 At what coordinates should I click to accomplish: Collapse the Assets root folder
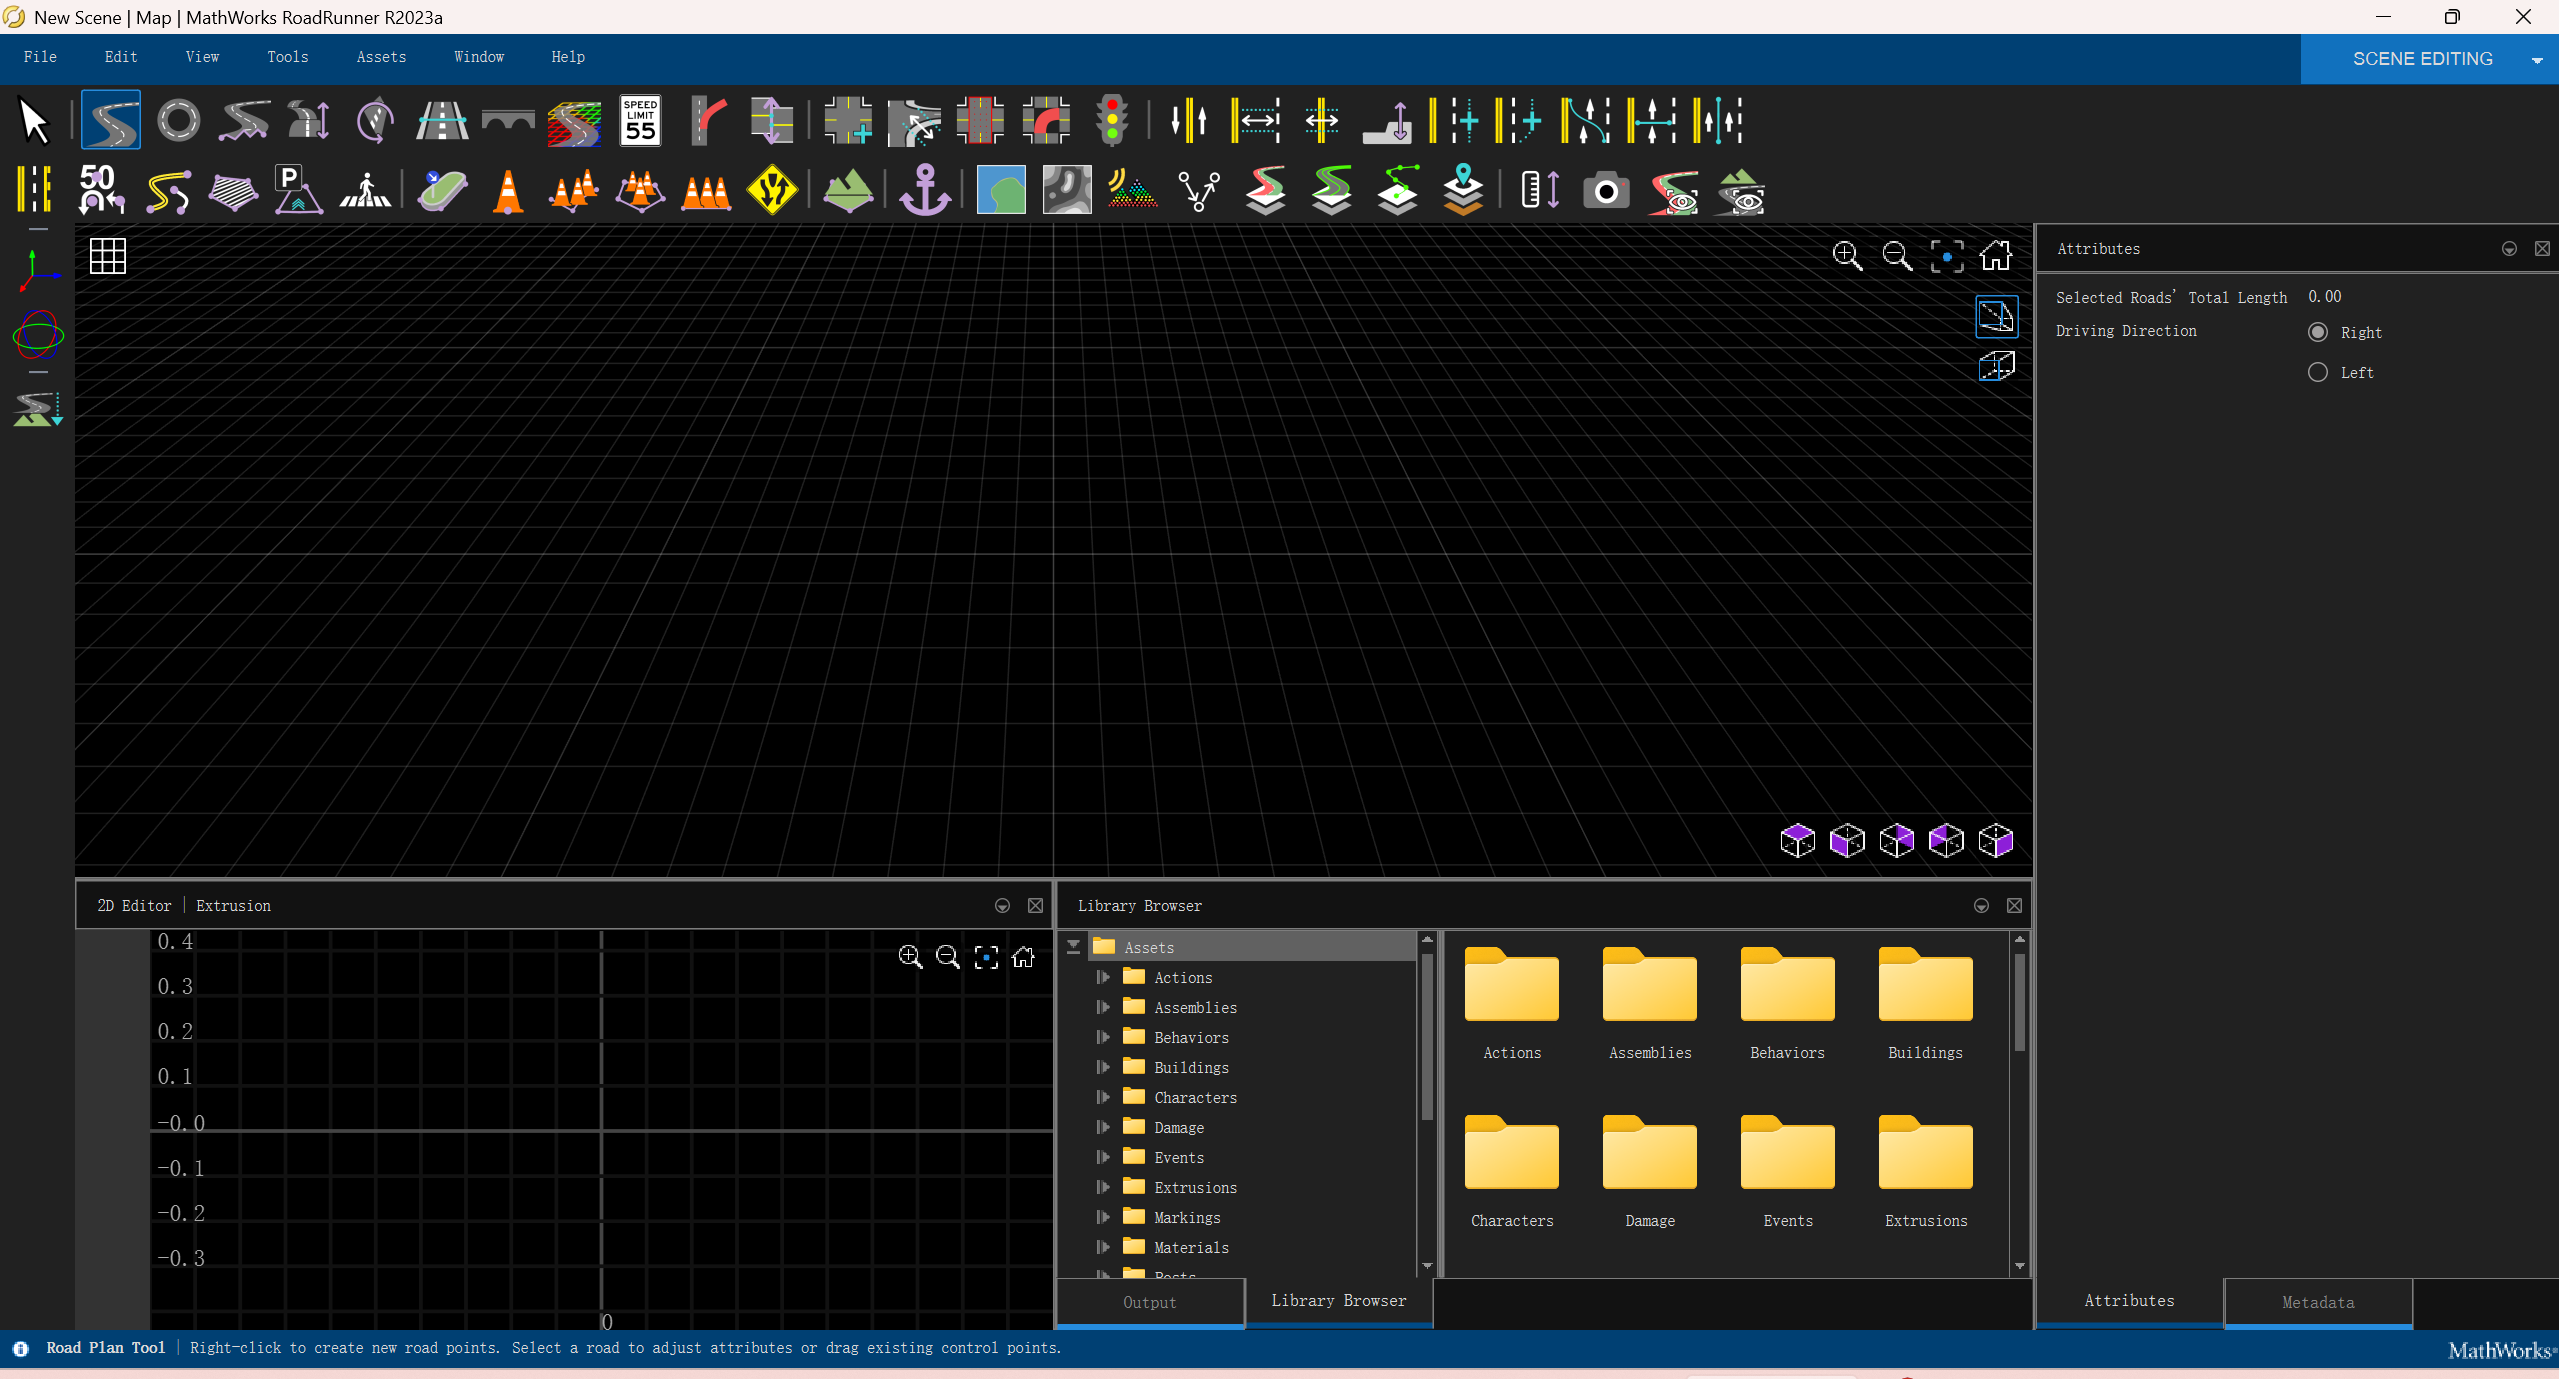[1073, 946]
